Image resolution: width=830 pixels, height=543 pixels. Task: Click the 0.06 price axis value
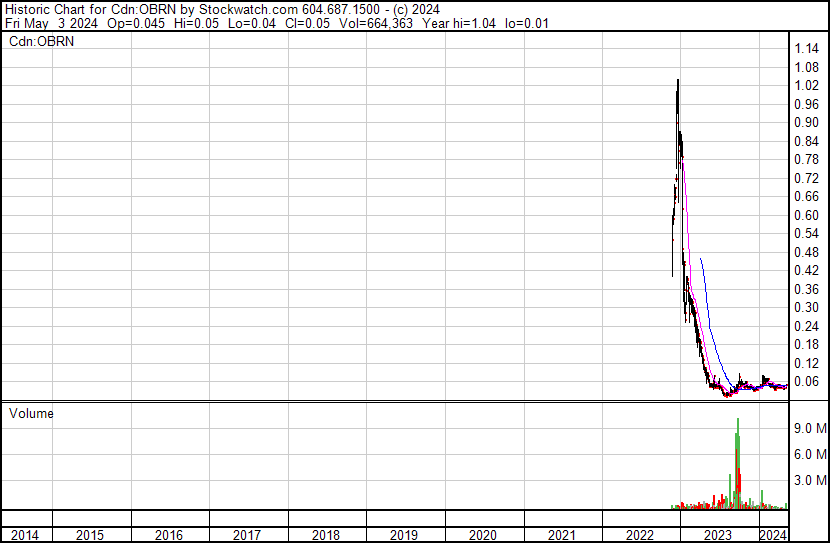pos(807,382)
